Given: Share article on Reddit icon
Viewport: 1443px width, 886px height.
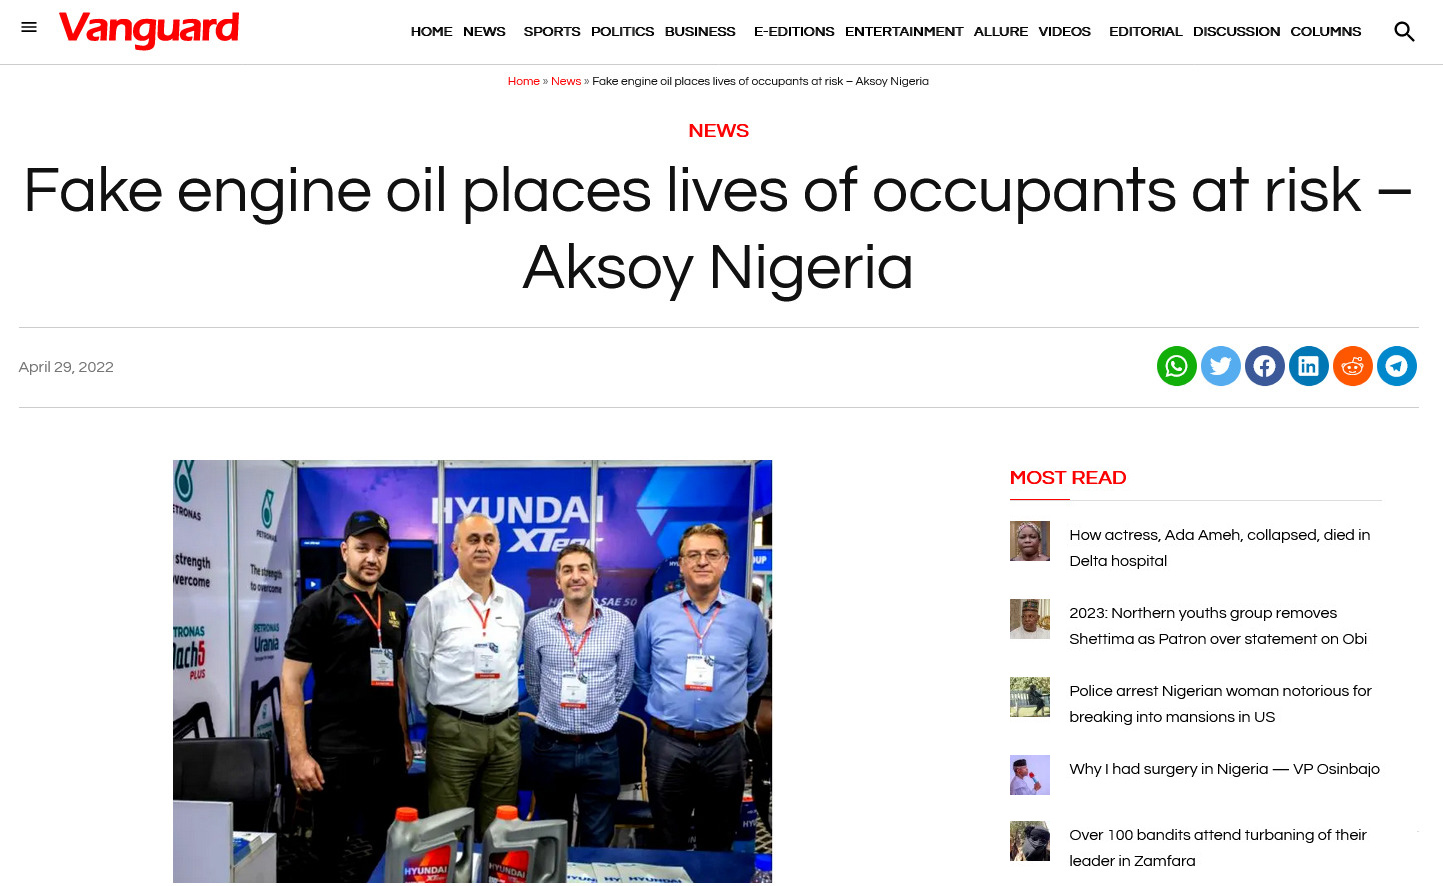Looking at the screenshot, I should click(1353, 366).
